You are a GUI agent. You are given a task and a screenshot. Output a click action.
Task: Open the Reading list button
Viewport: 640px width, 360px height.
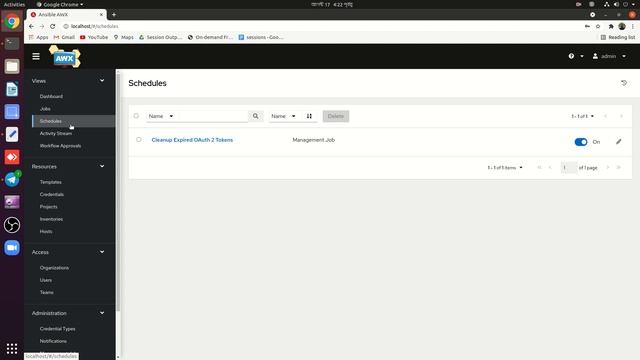tap(618, 37)
